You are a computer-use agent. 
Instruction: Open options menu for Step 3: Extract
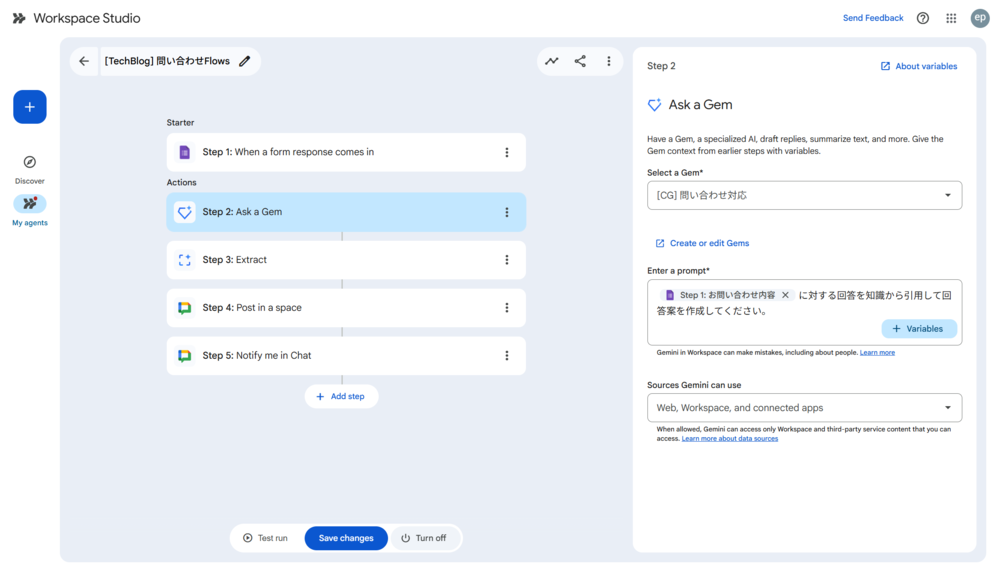click(x=507, y=260)
